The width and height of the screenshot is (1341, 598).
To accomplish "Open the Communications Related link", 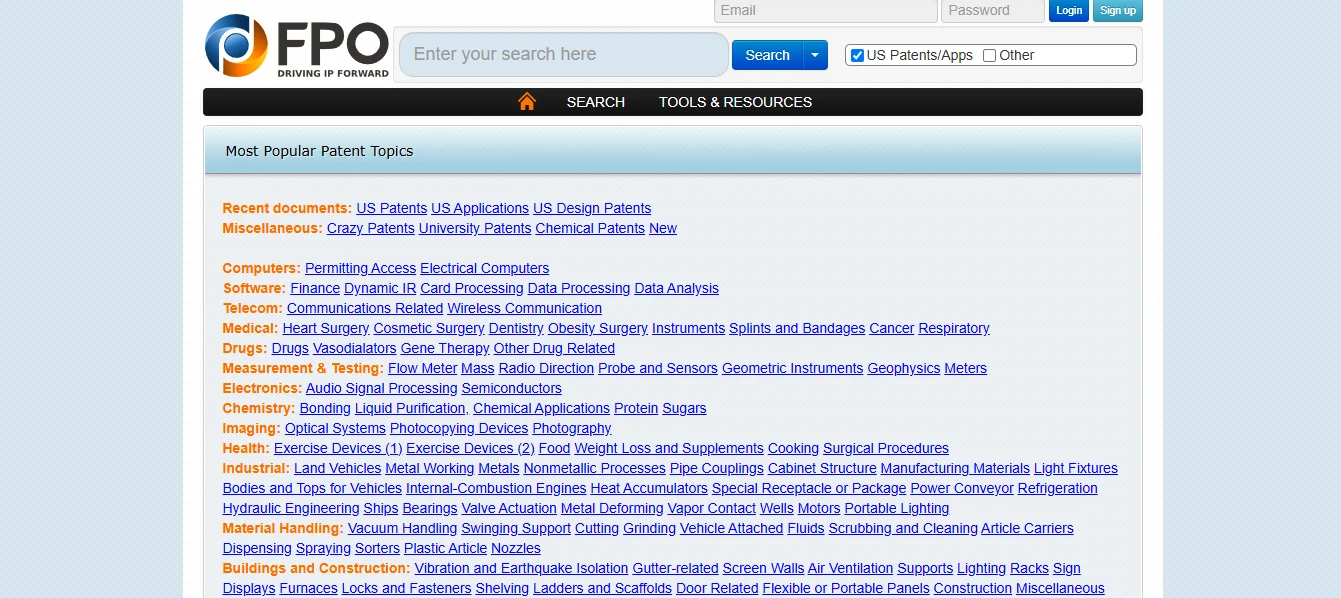I will (x=365, y=308).
